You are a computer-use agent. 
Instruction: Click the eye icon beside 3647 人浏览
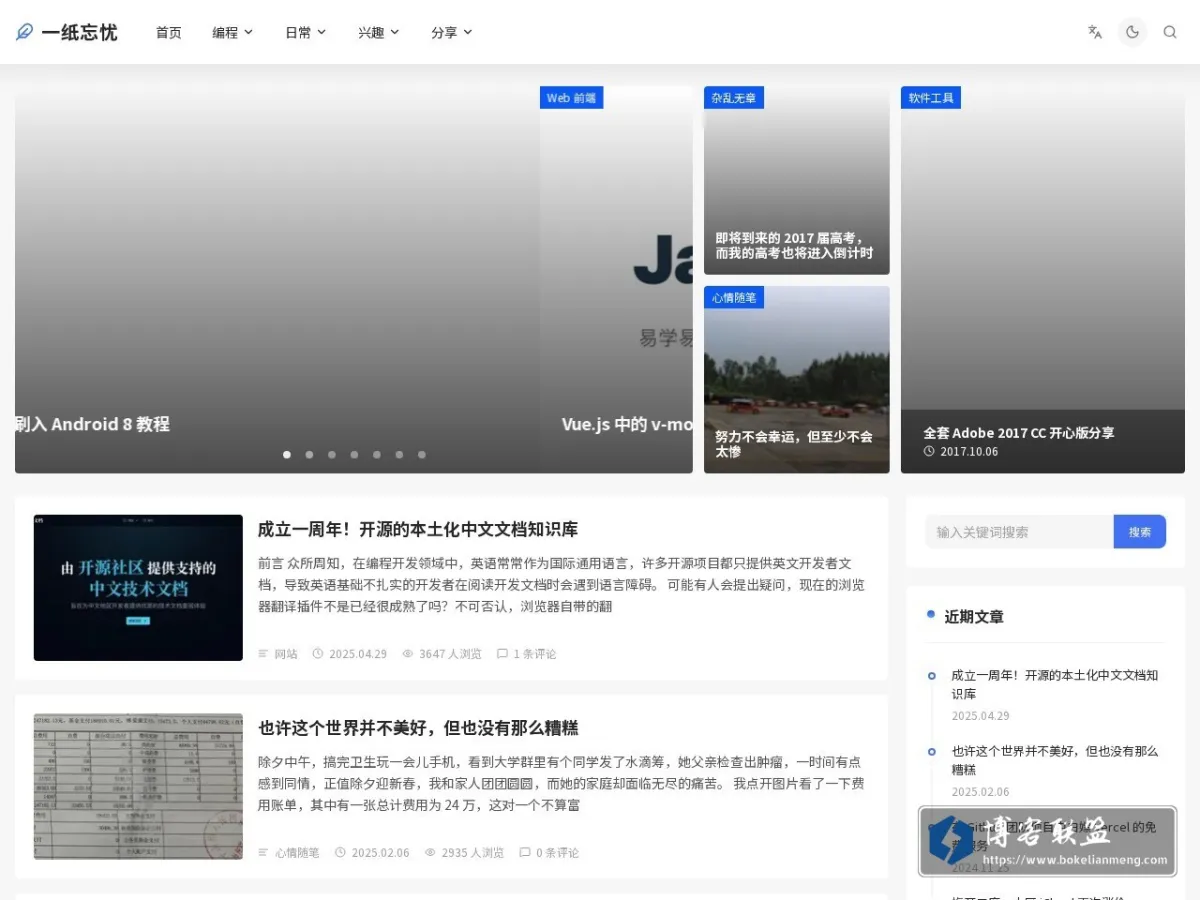point(408,654)
